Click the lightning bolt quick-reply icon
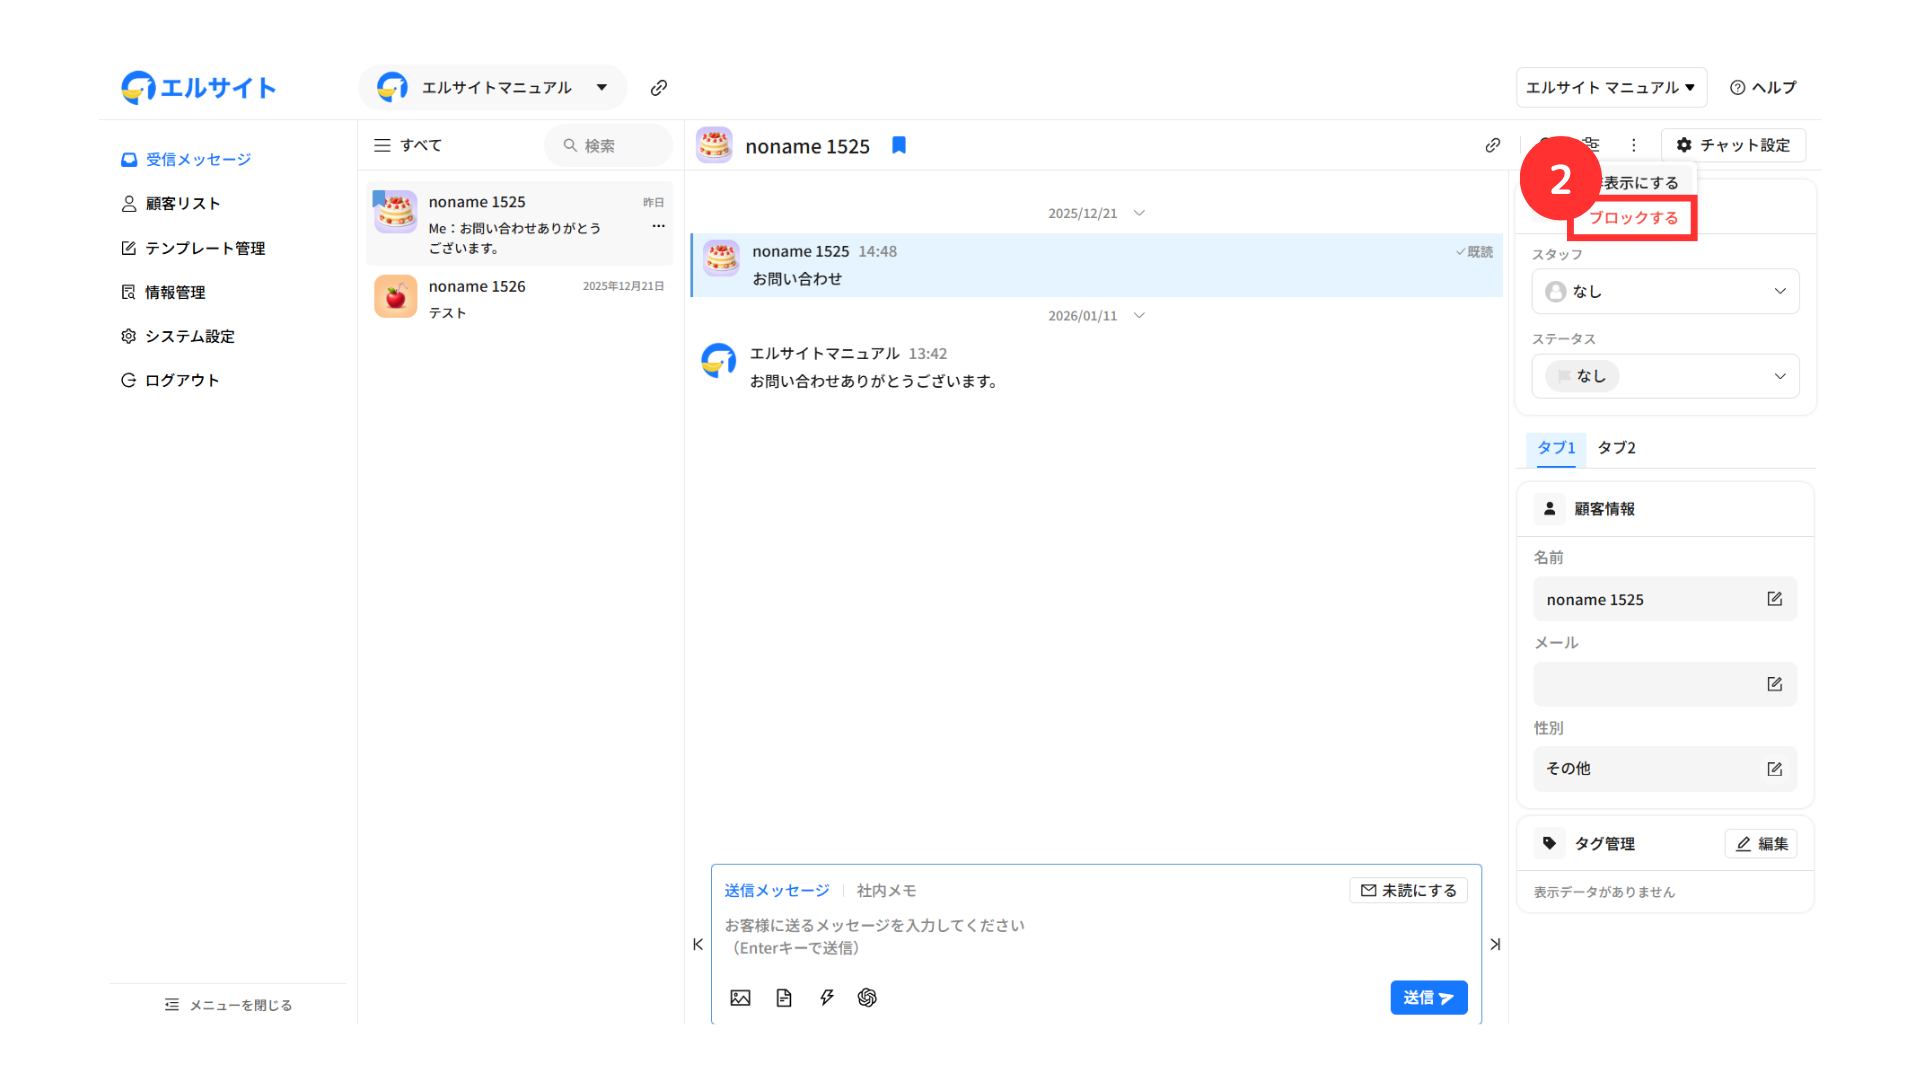 (x=827, y=997)
